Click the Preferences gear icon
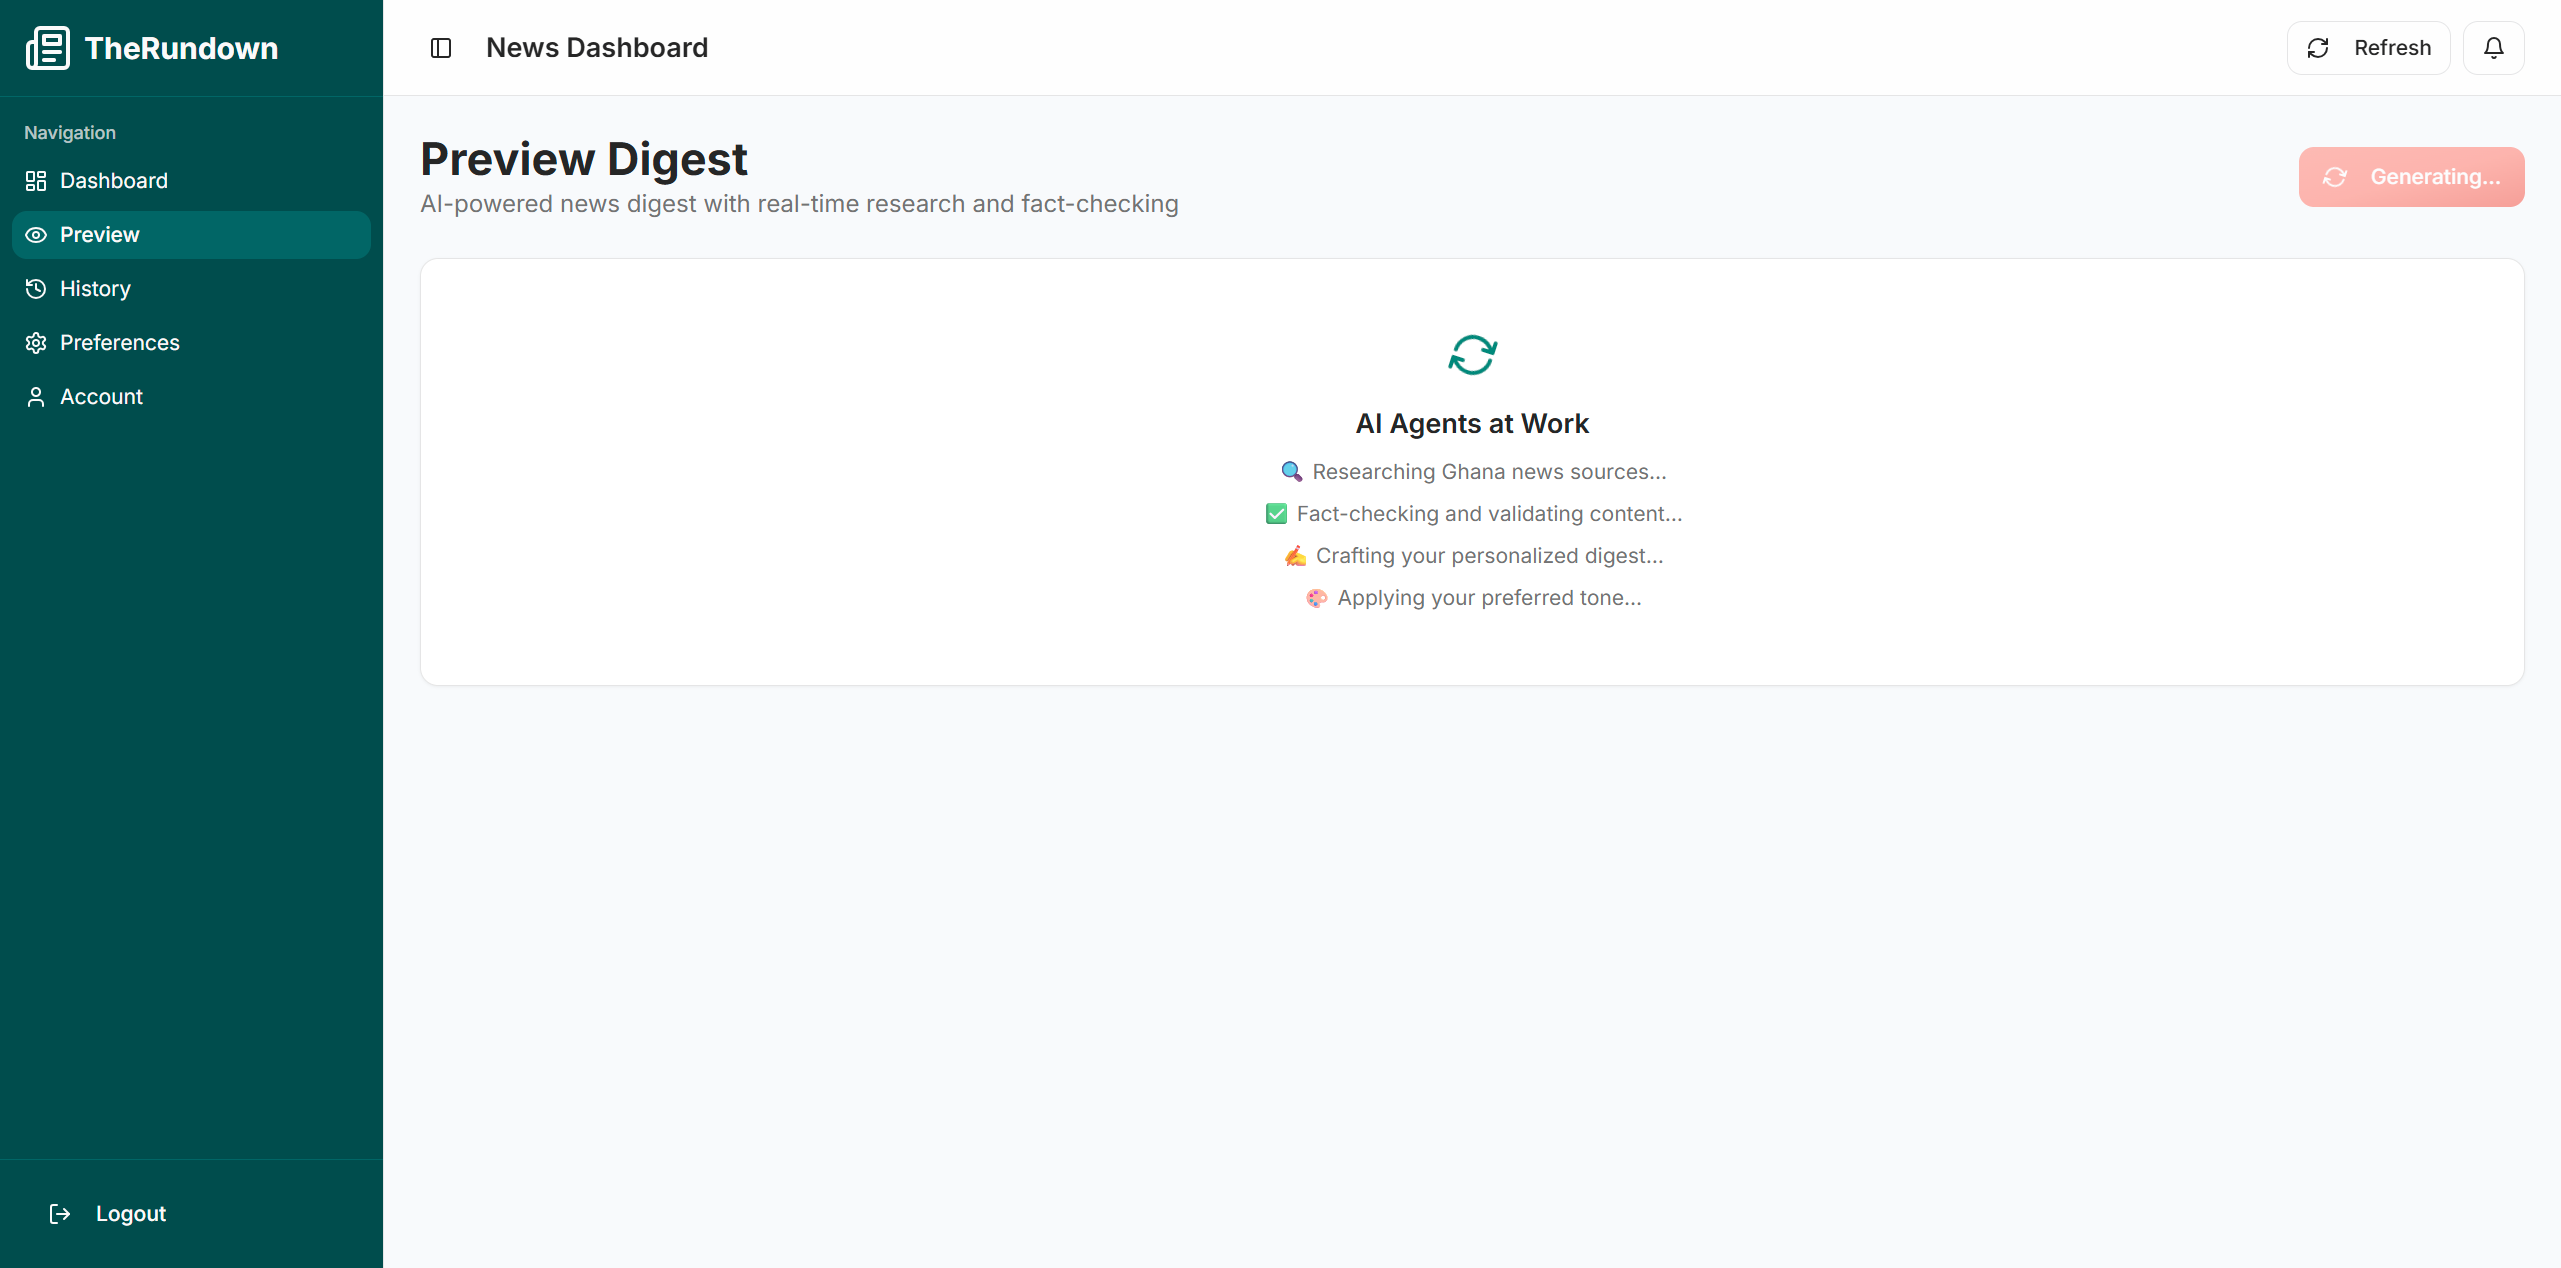Image resolution: width=2561 pixels, height=1268 pixels. click(36, 343)
